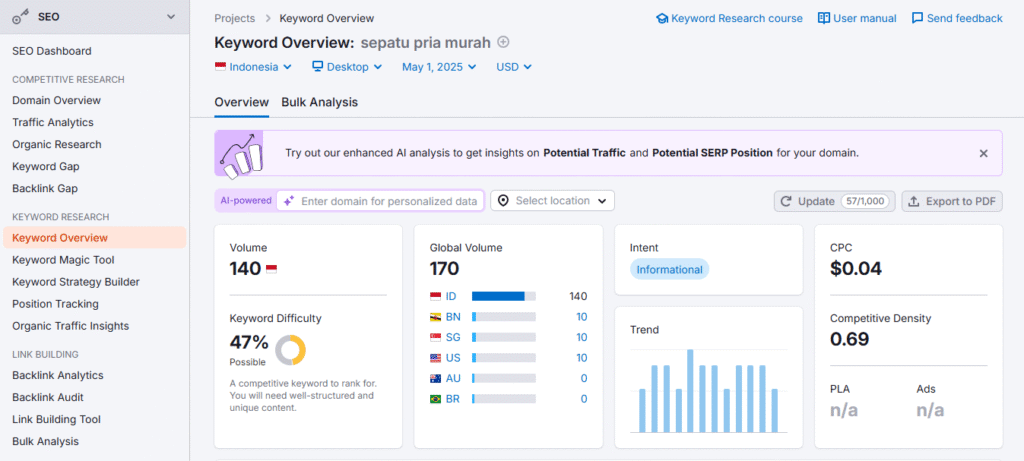Open Keyword Strategy Builder in the sidebar

(x=76, y=282)
